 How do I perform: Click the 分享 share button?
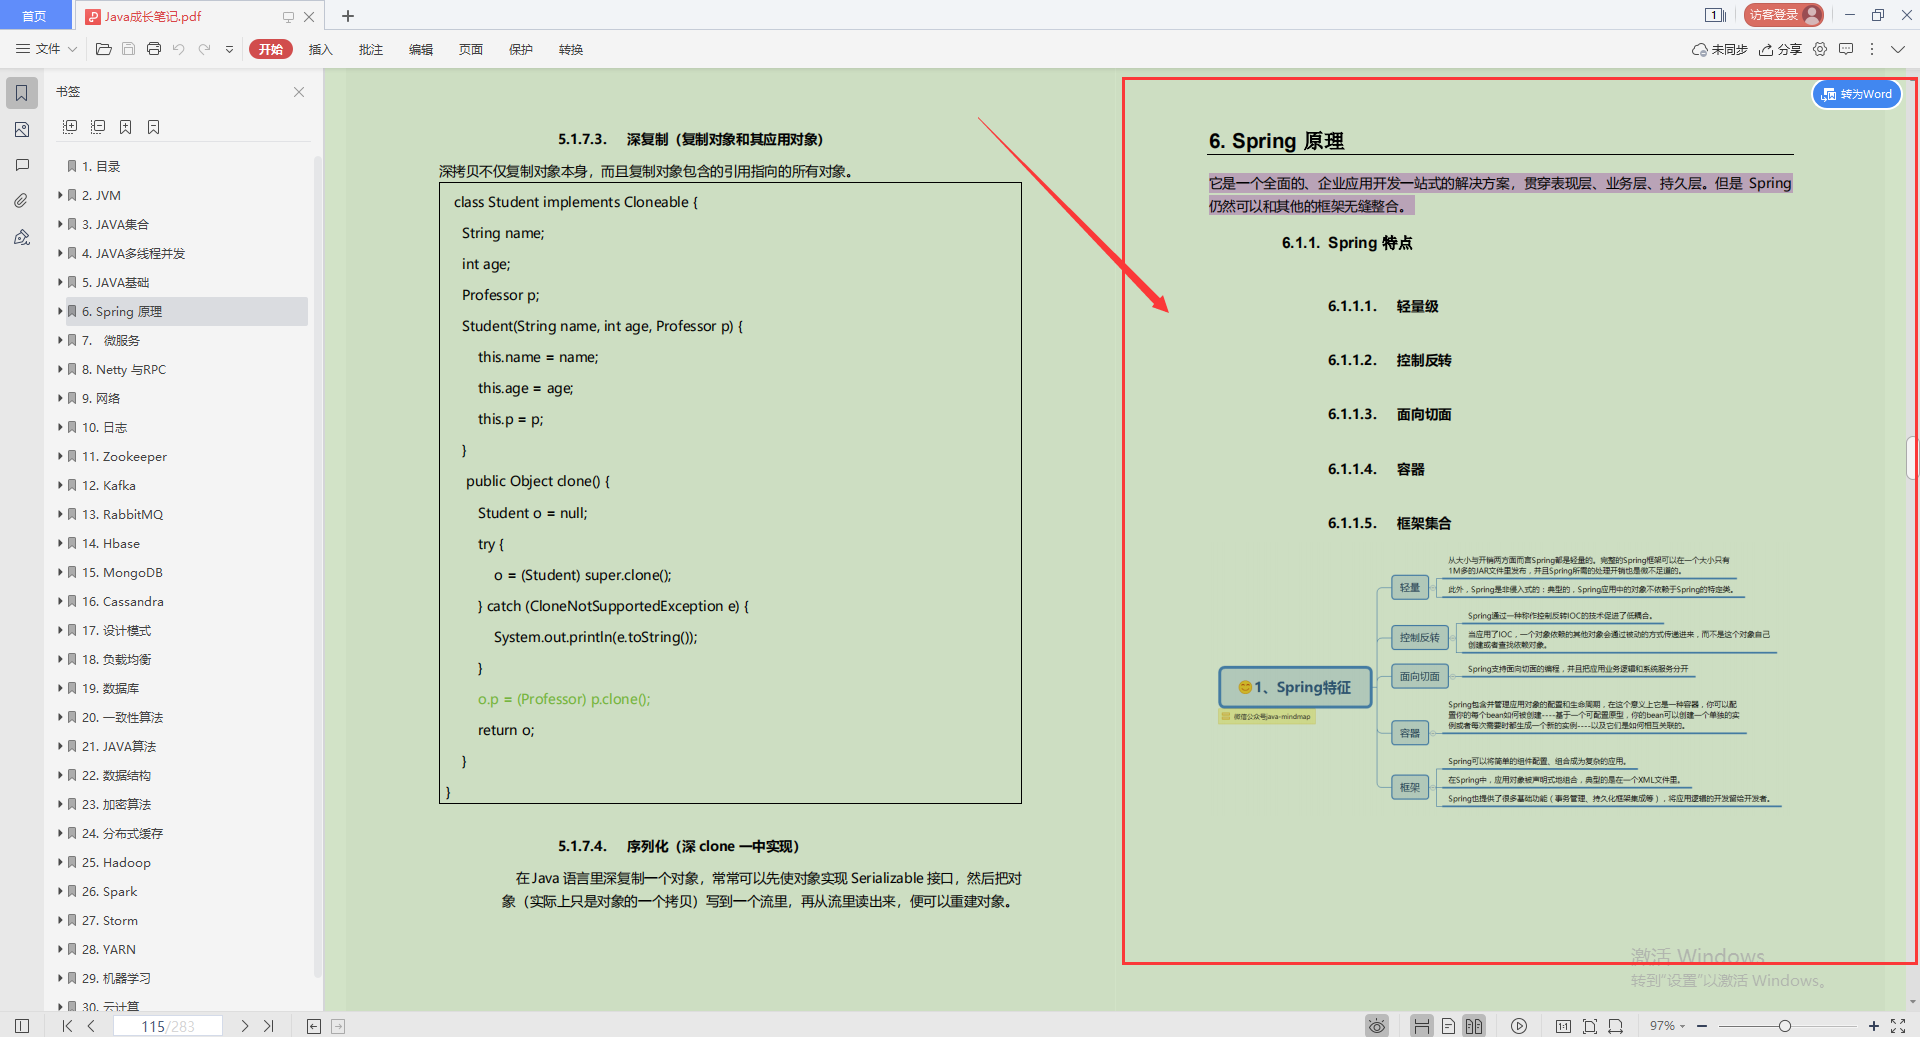tap(1780, 49)
